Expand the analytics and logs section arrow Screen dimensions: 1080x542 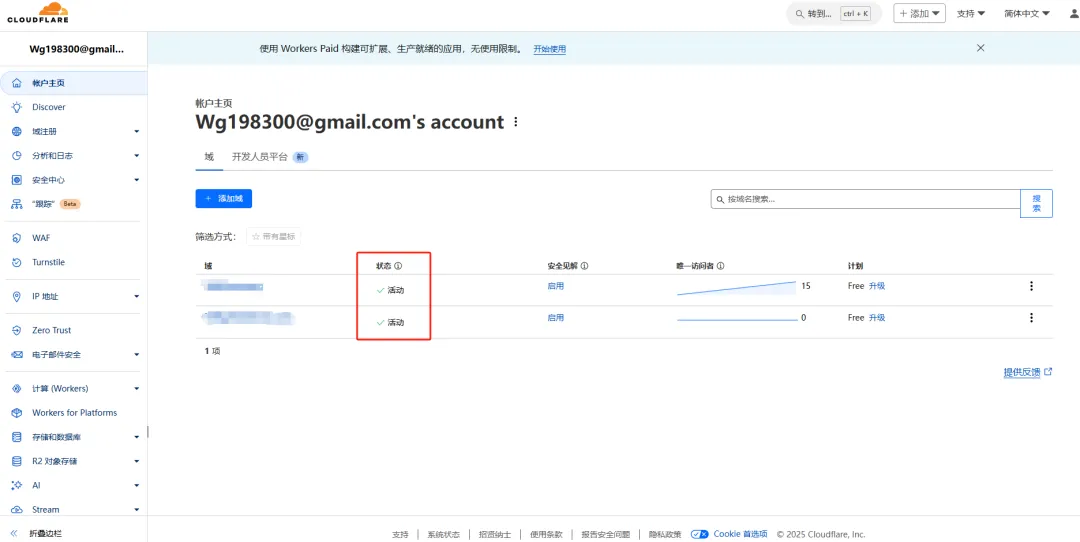click(x=136, y=156)
